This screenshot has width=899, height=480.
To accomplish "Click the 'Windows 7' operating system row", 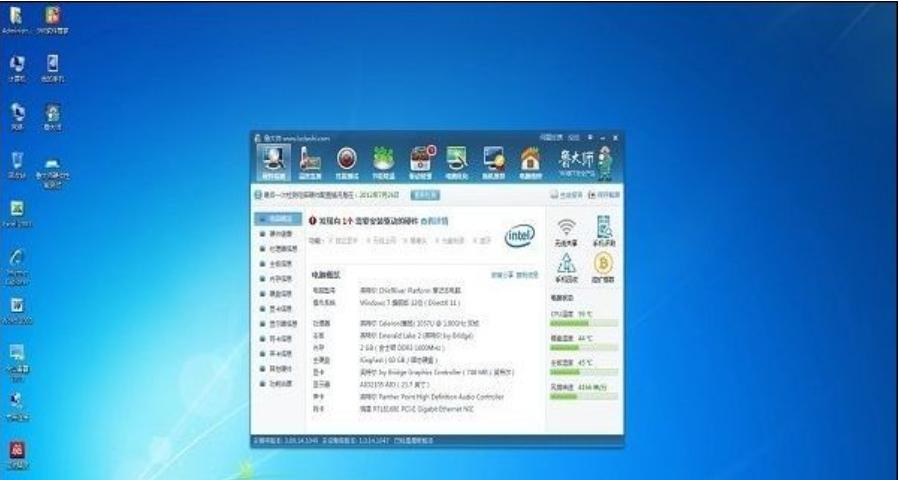I will 410,302.
